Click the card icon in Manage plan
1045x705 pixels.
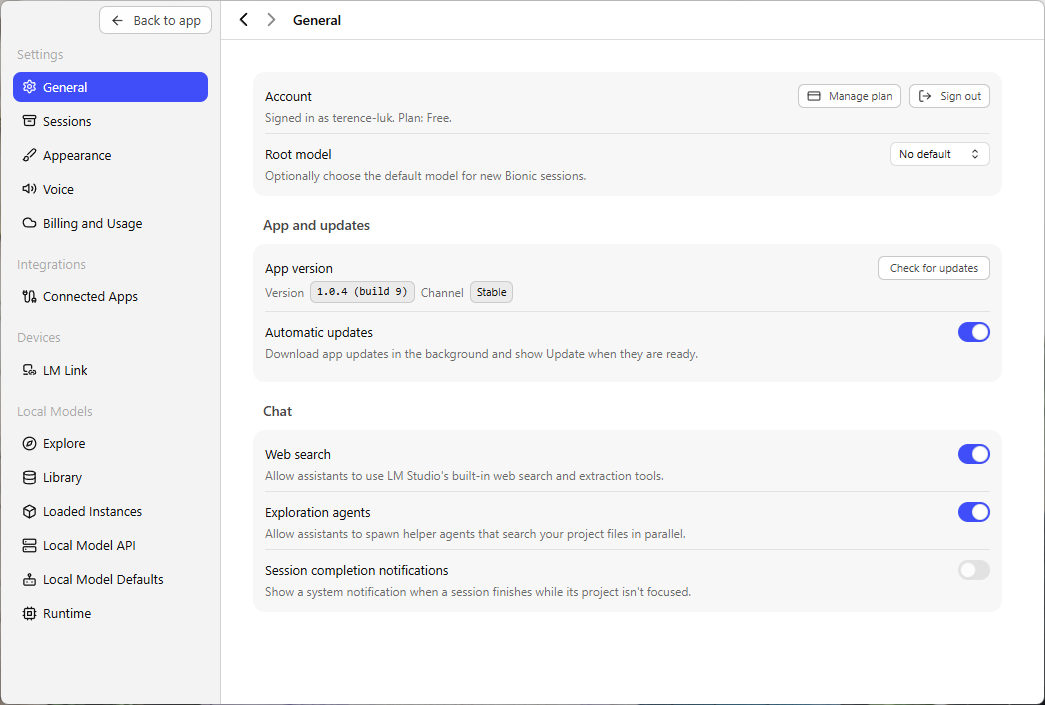[814, 96]
